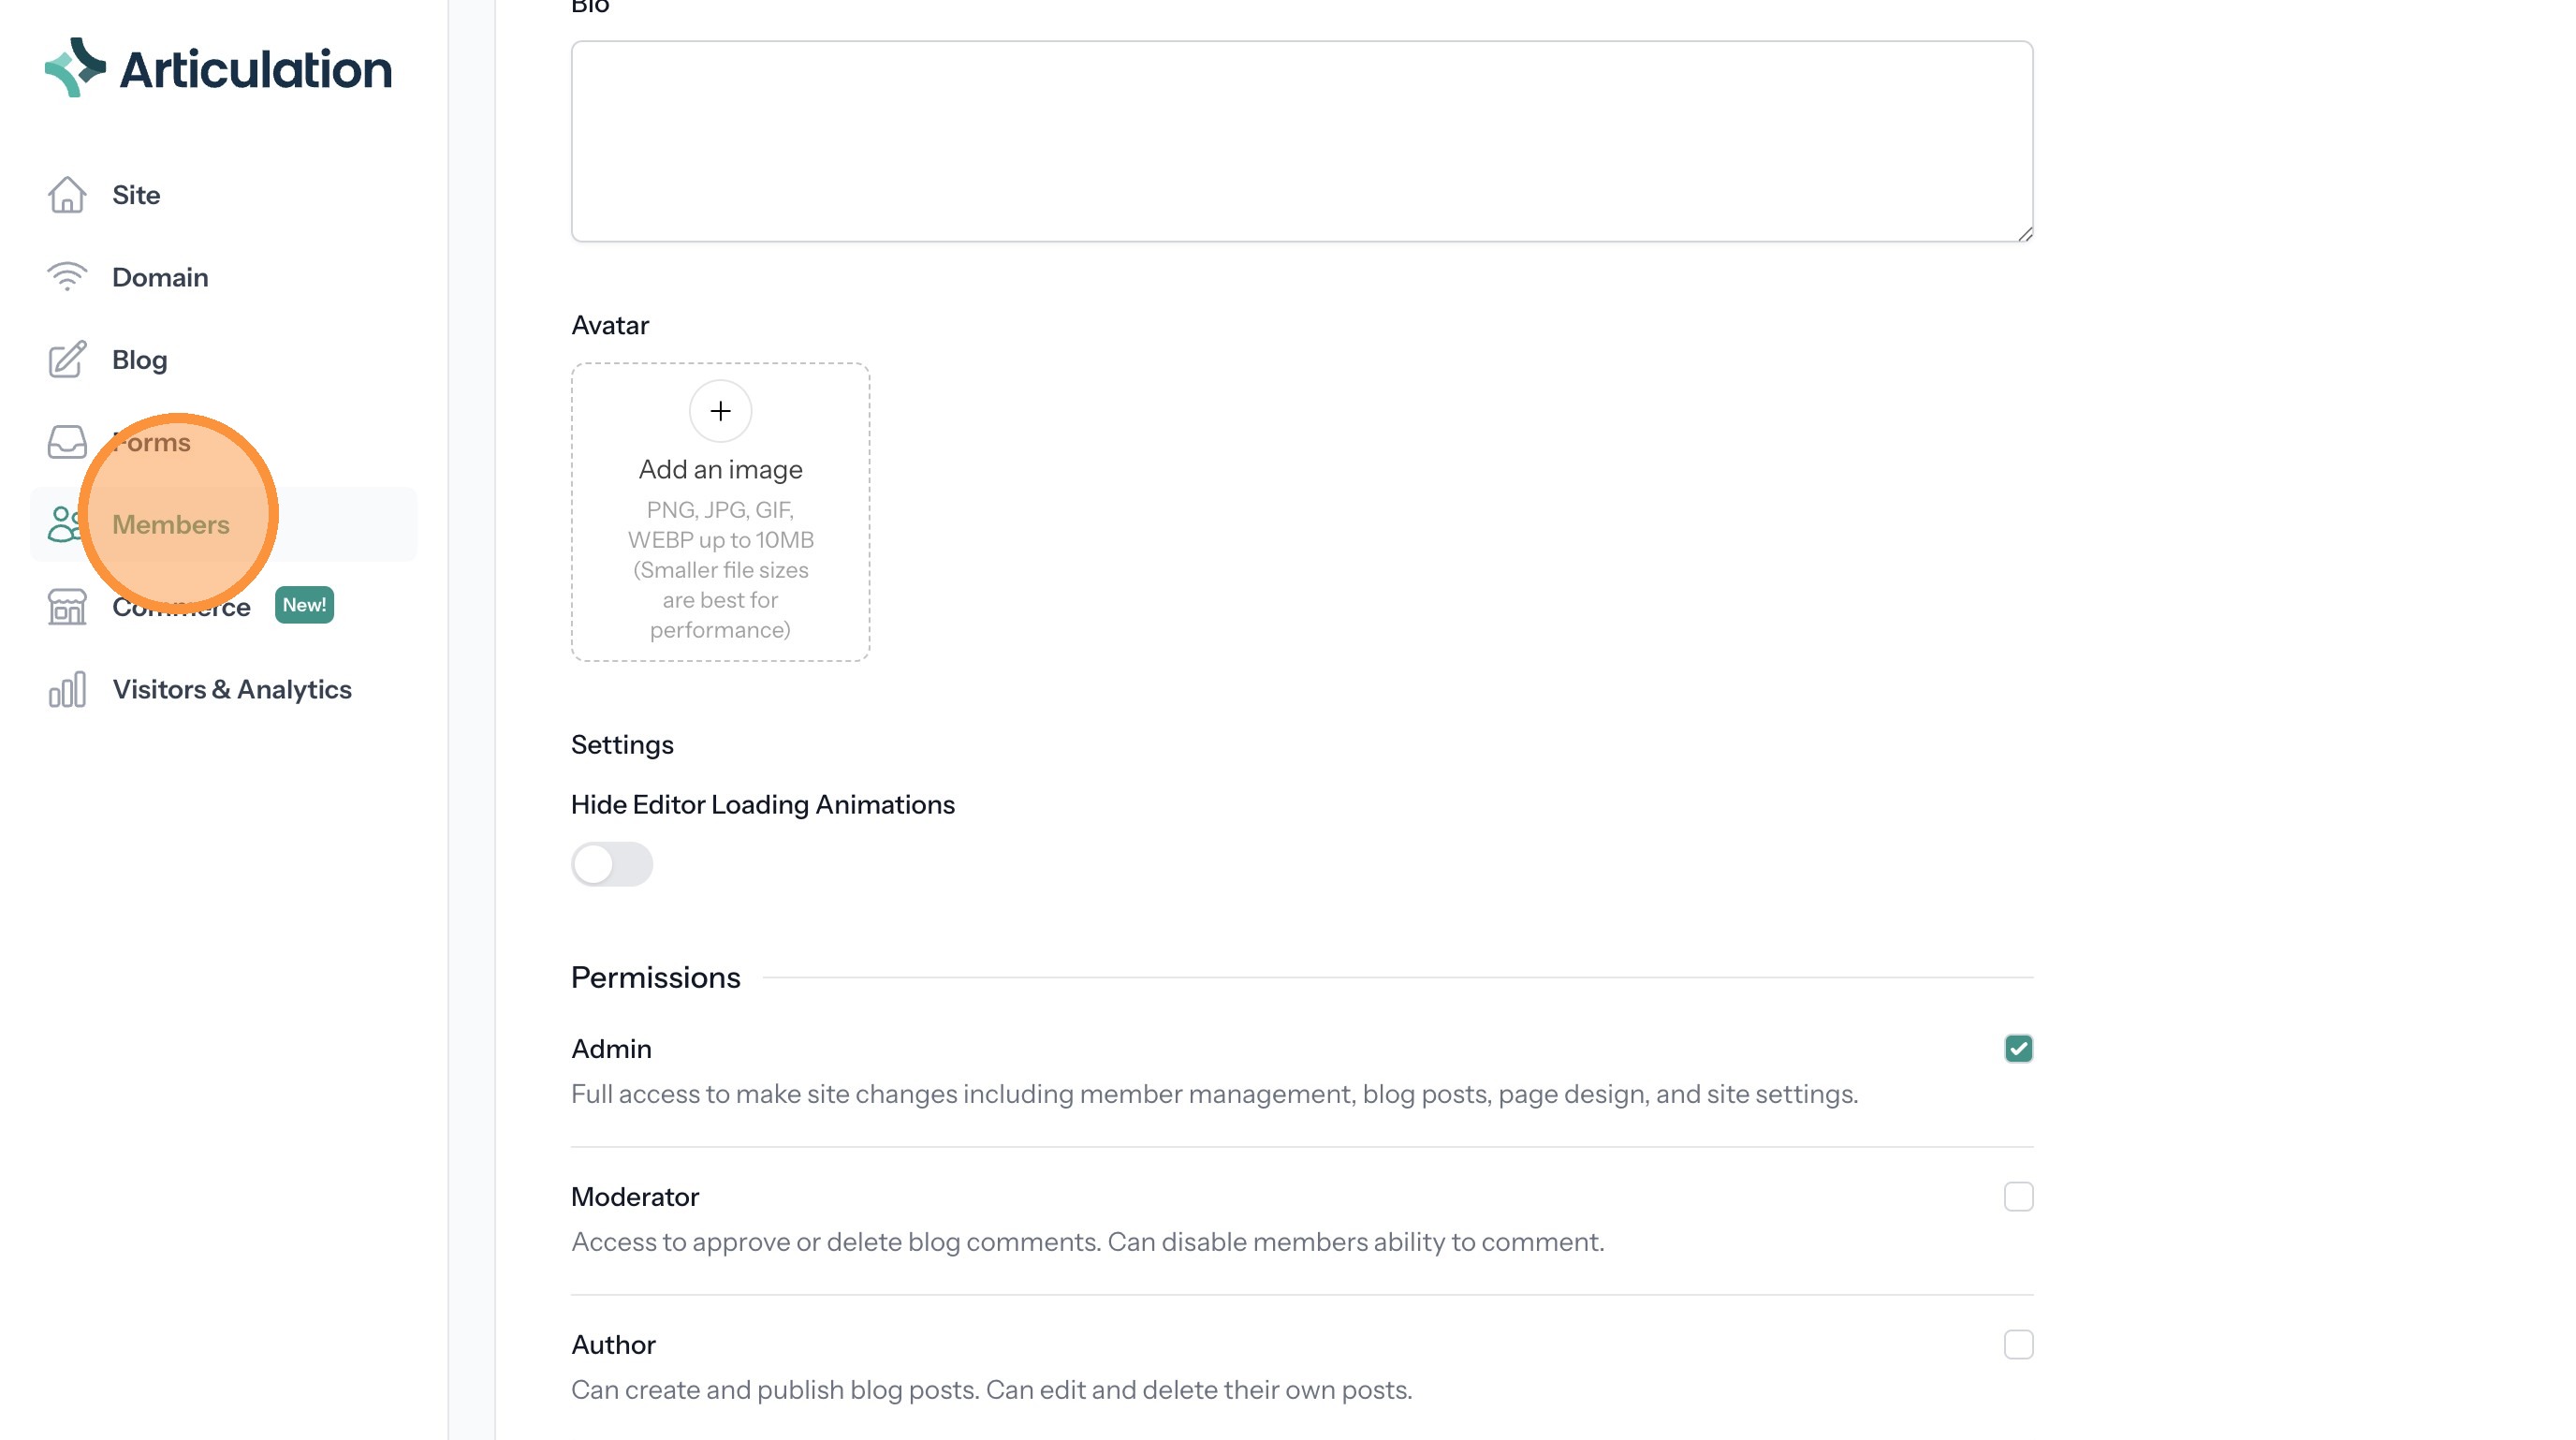Click the Blog pencil-edit icon
Image resolution: width=2576 pixels, height=1440 pixels.
67,360
